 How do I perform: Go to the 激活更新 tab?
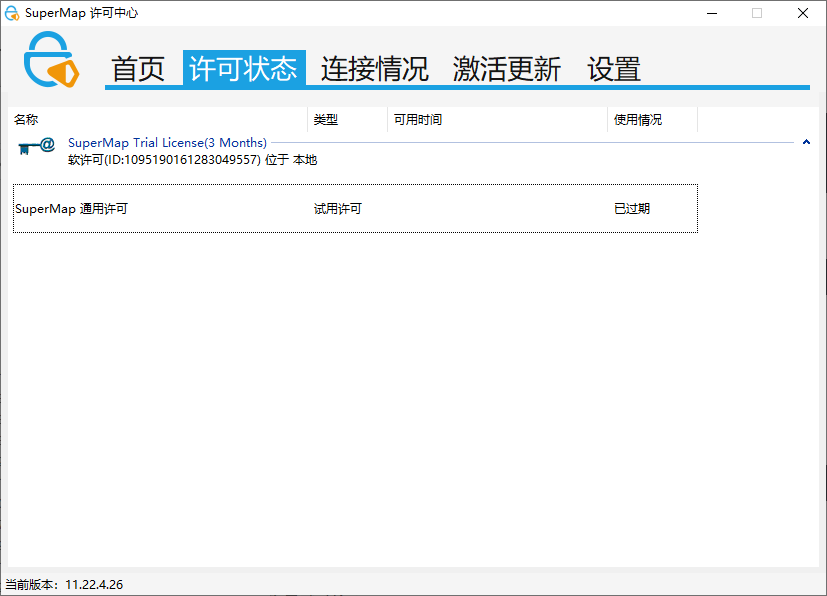506,69
